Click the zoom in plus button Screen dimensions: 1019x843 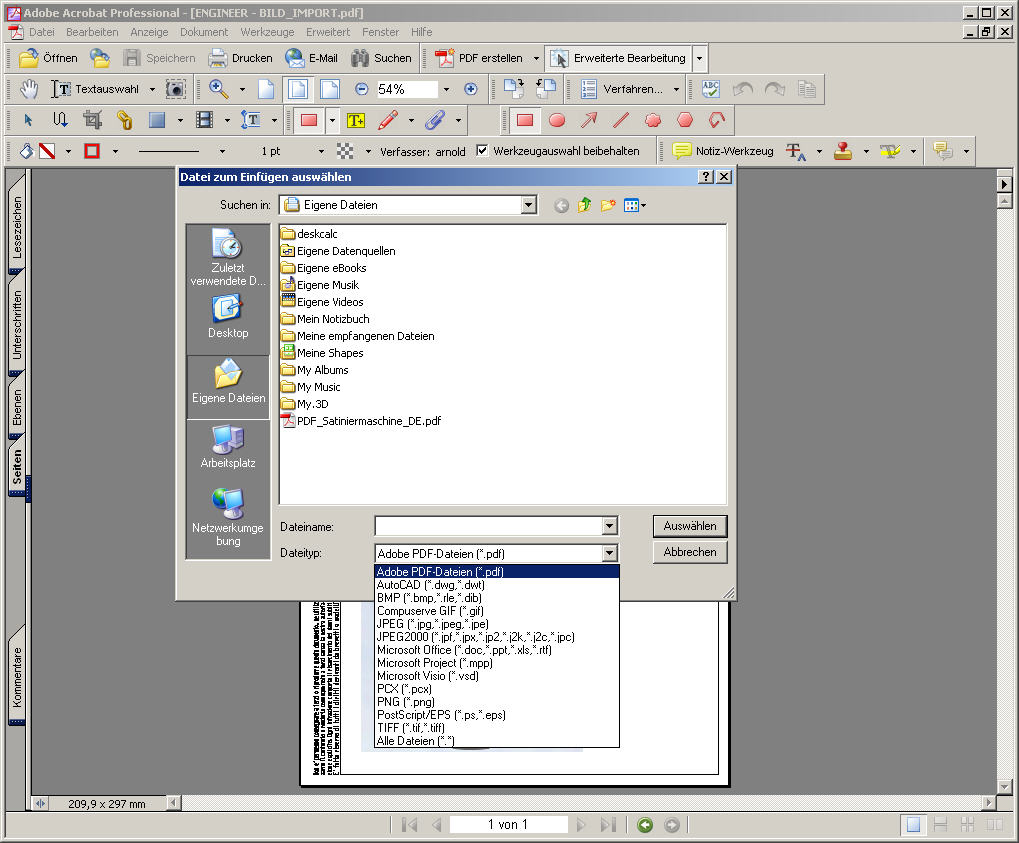(x=471, y=89)
